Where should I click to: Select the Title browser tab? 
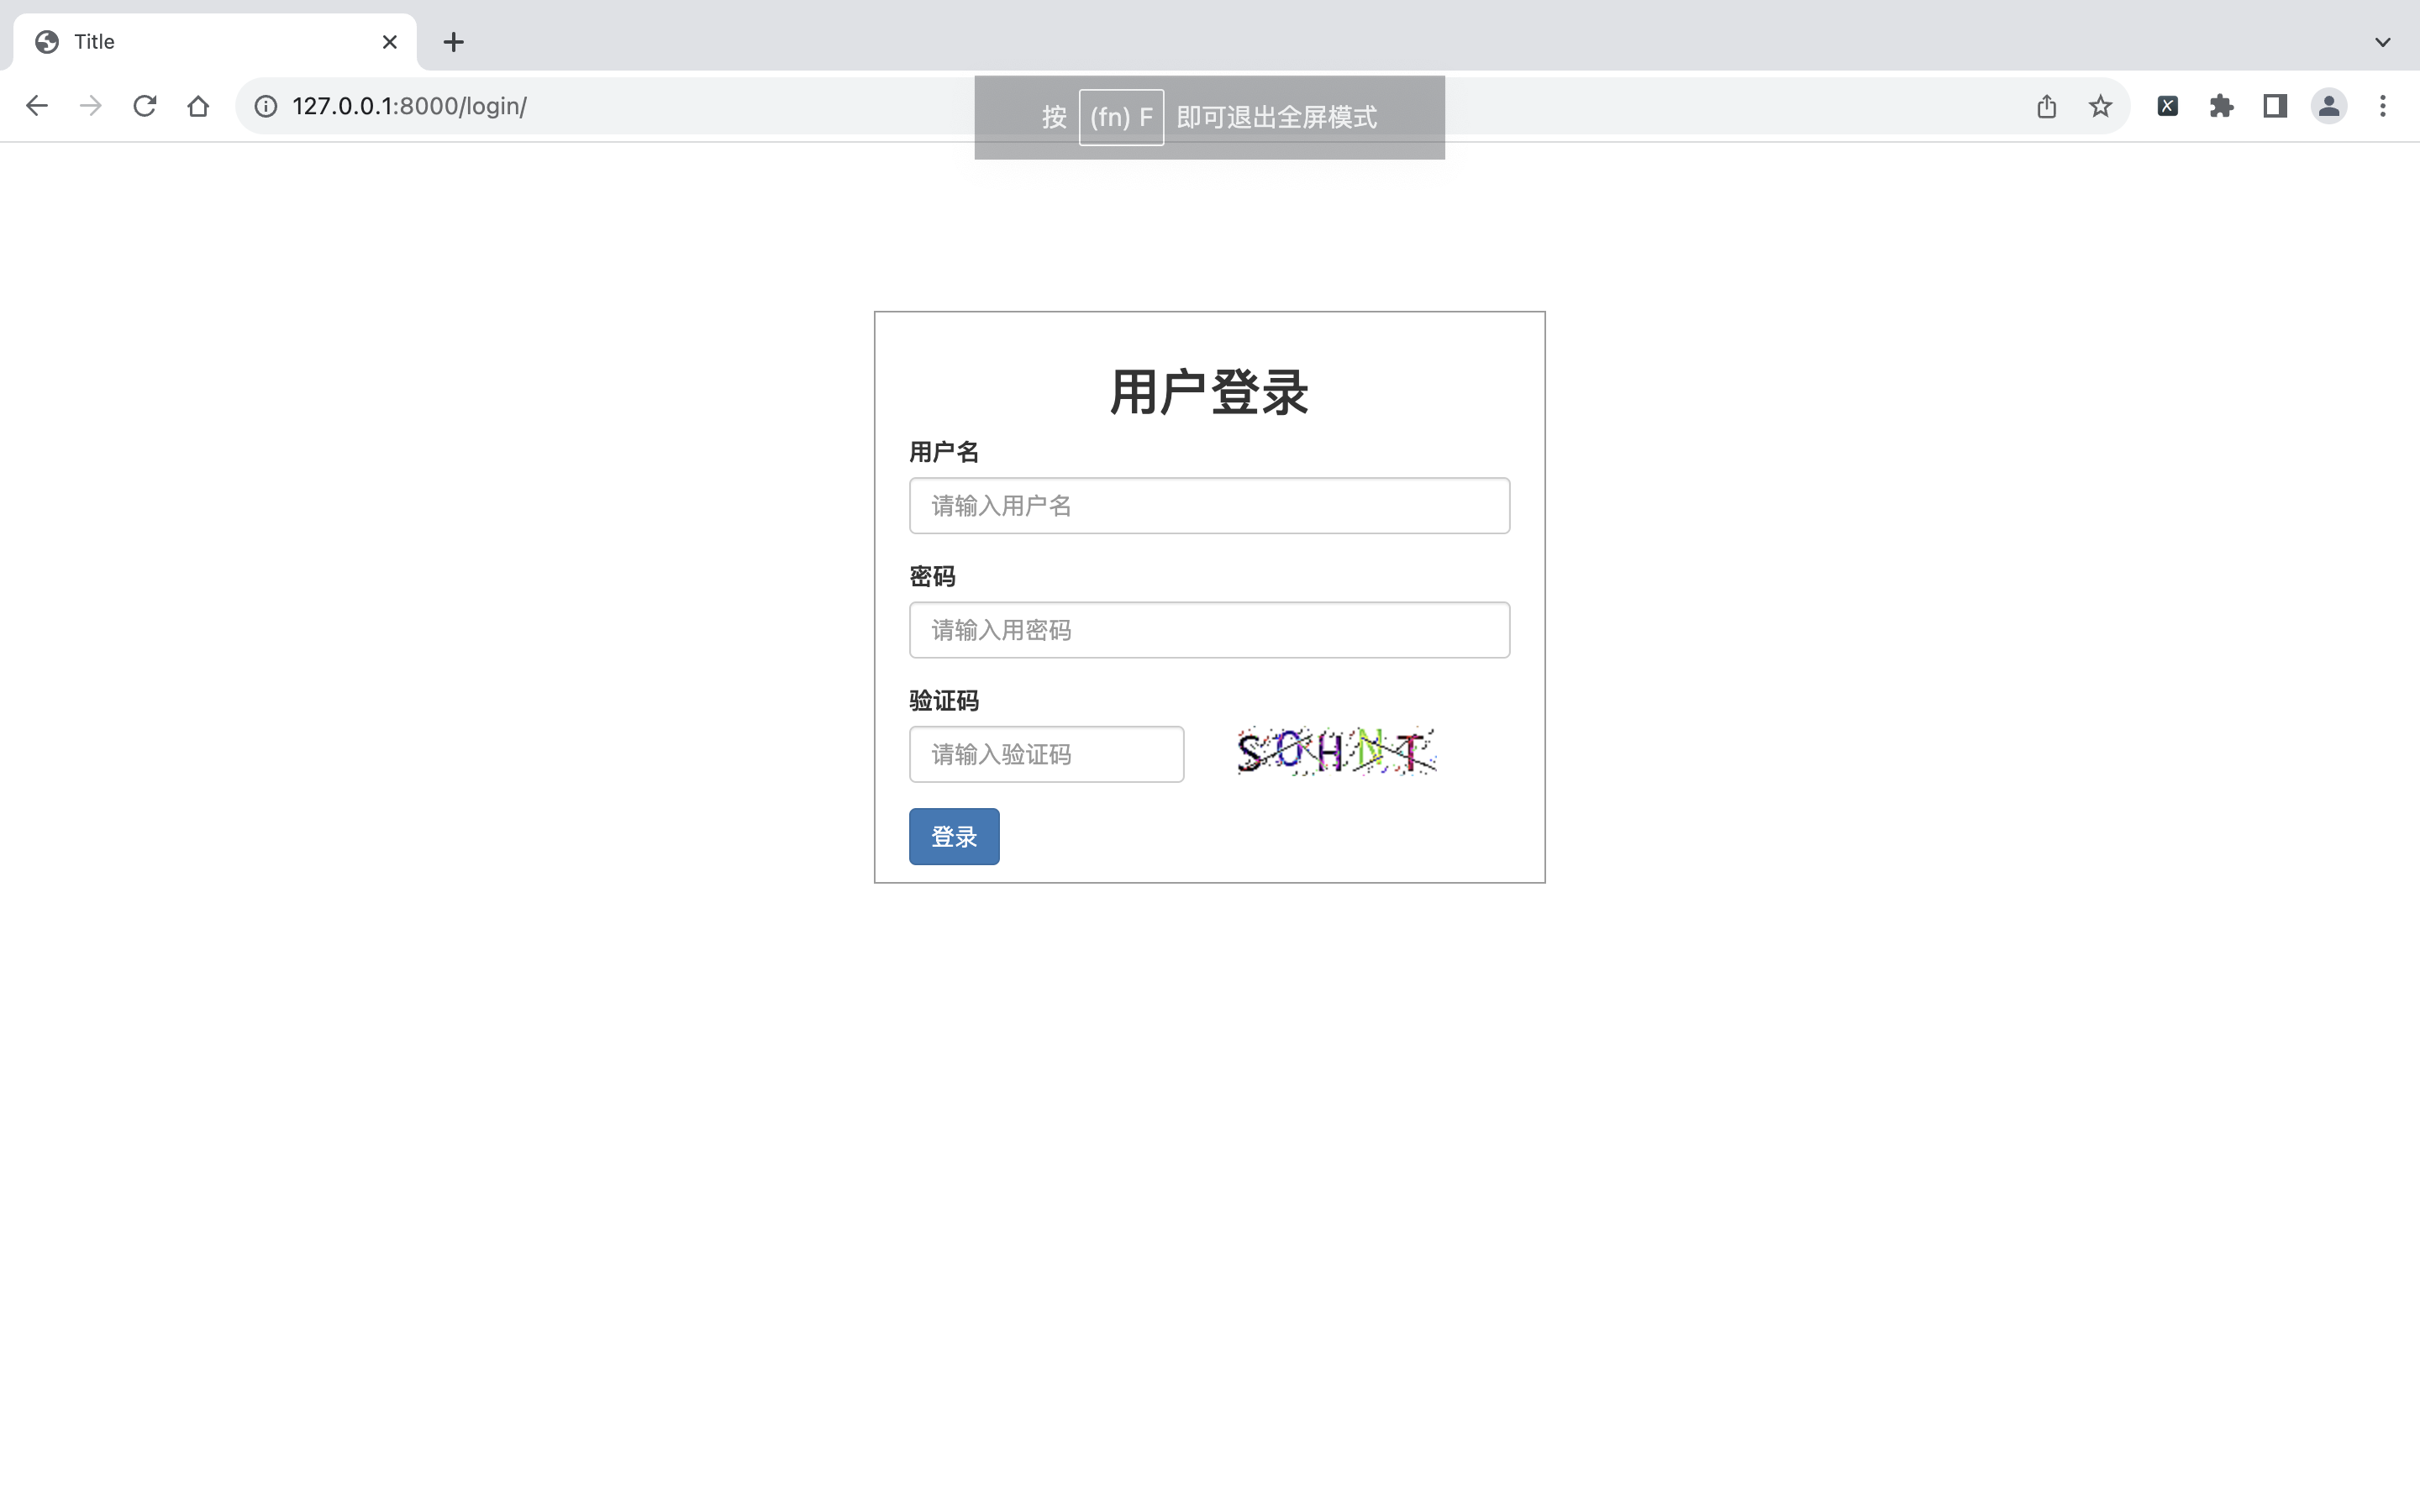point(215,42)
